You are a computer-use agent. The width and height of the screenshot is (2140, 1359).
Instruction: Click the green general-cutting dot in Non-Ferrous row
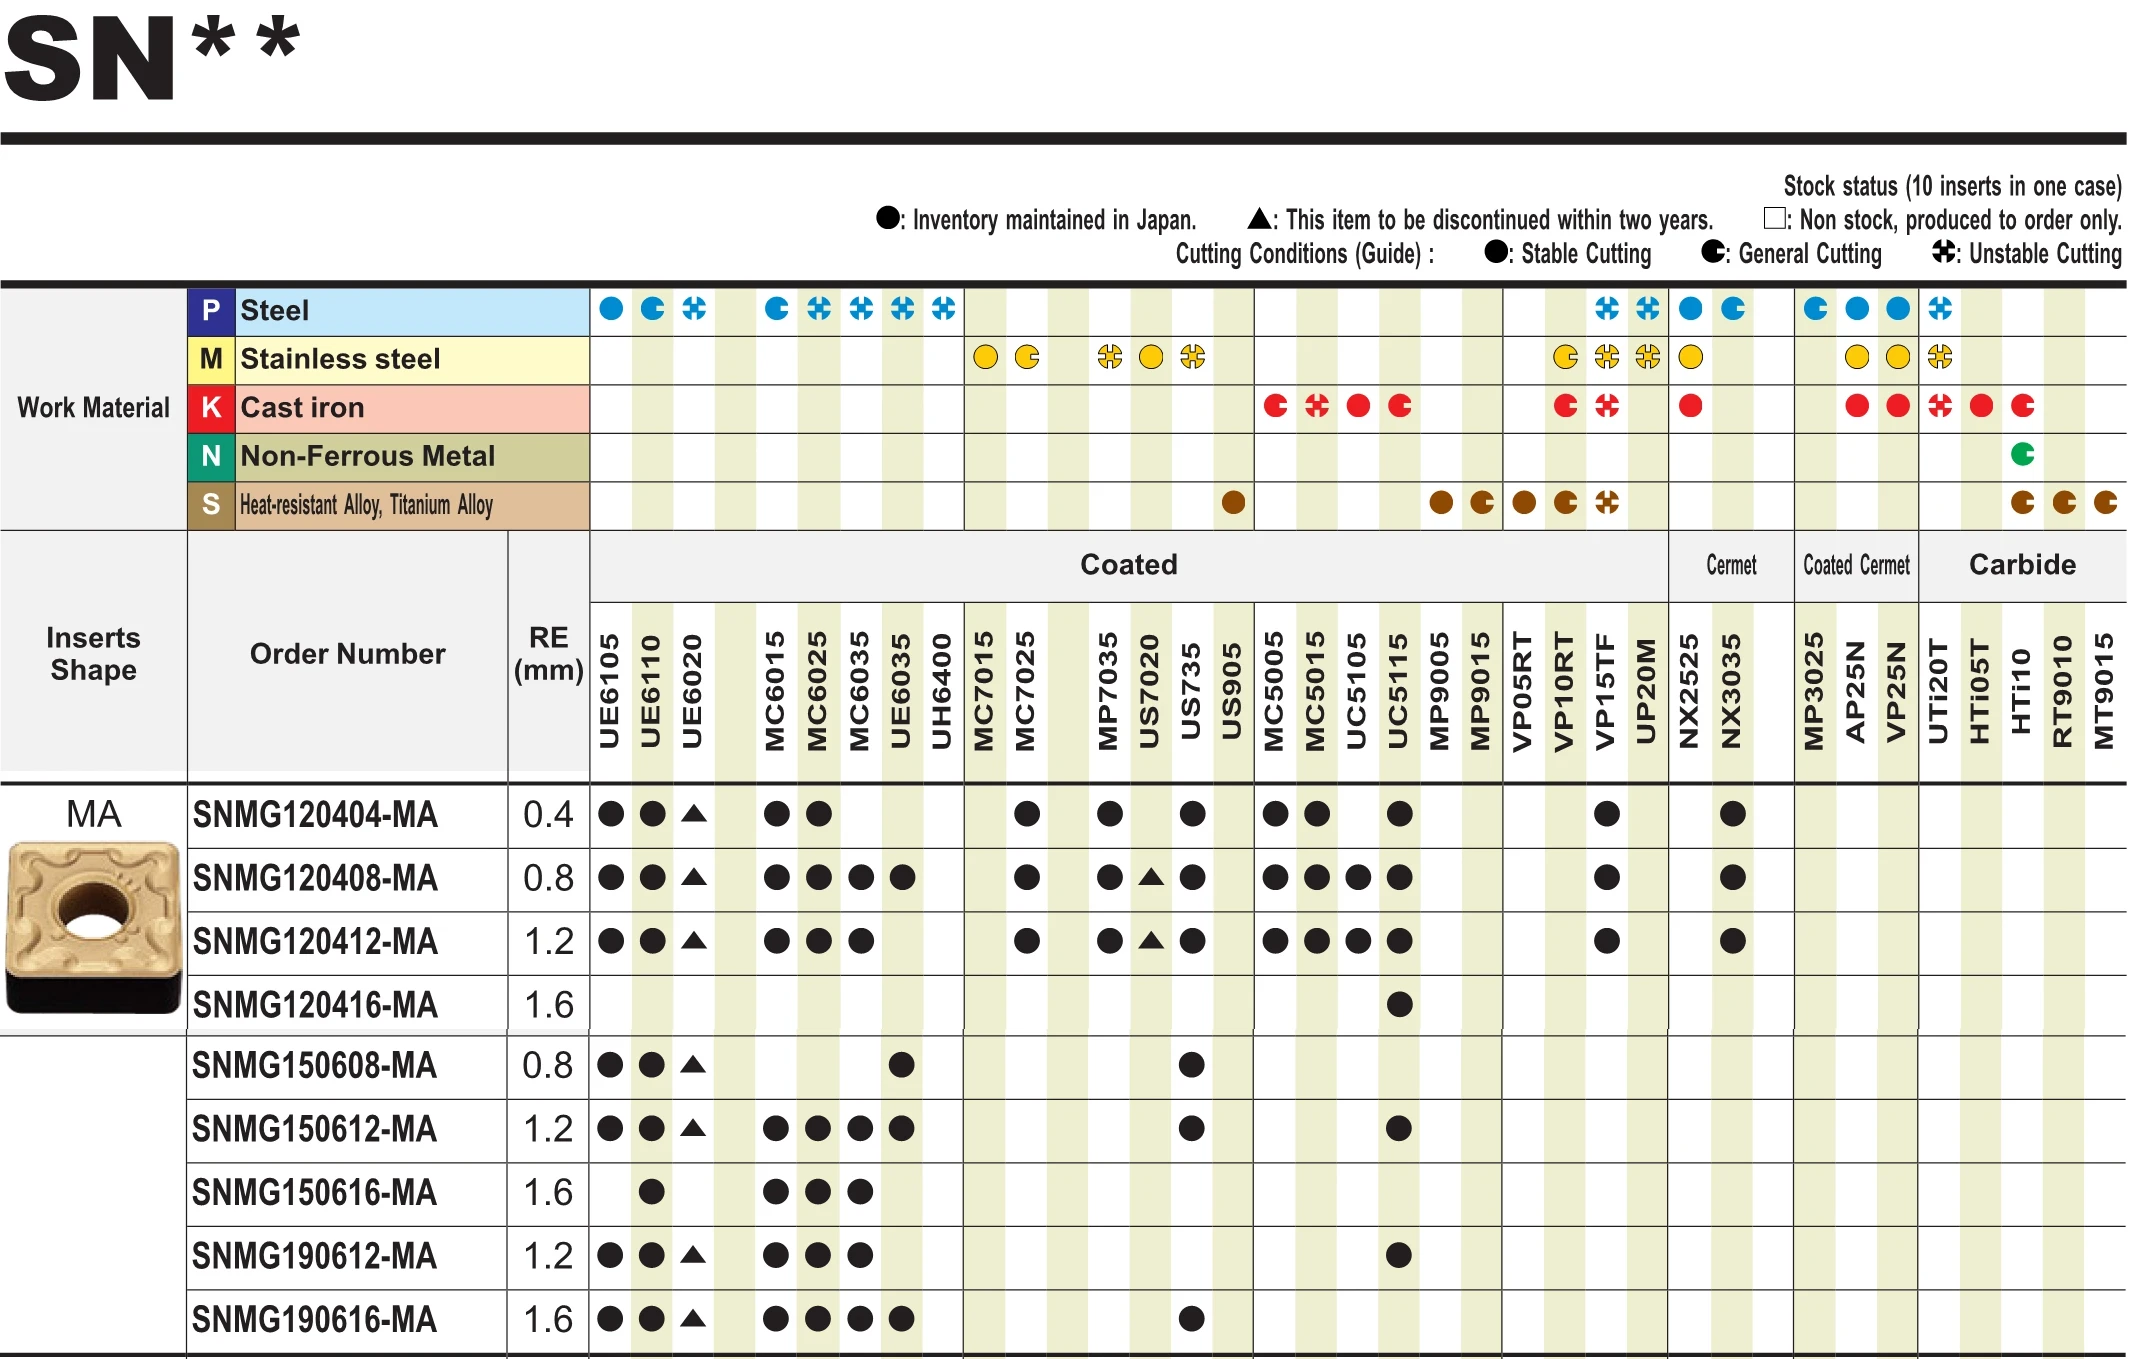pos(2022,454)
